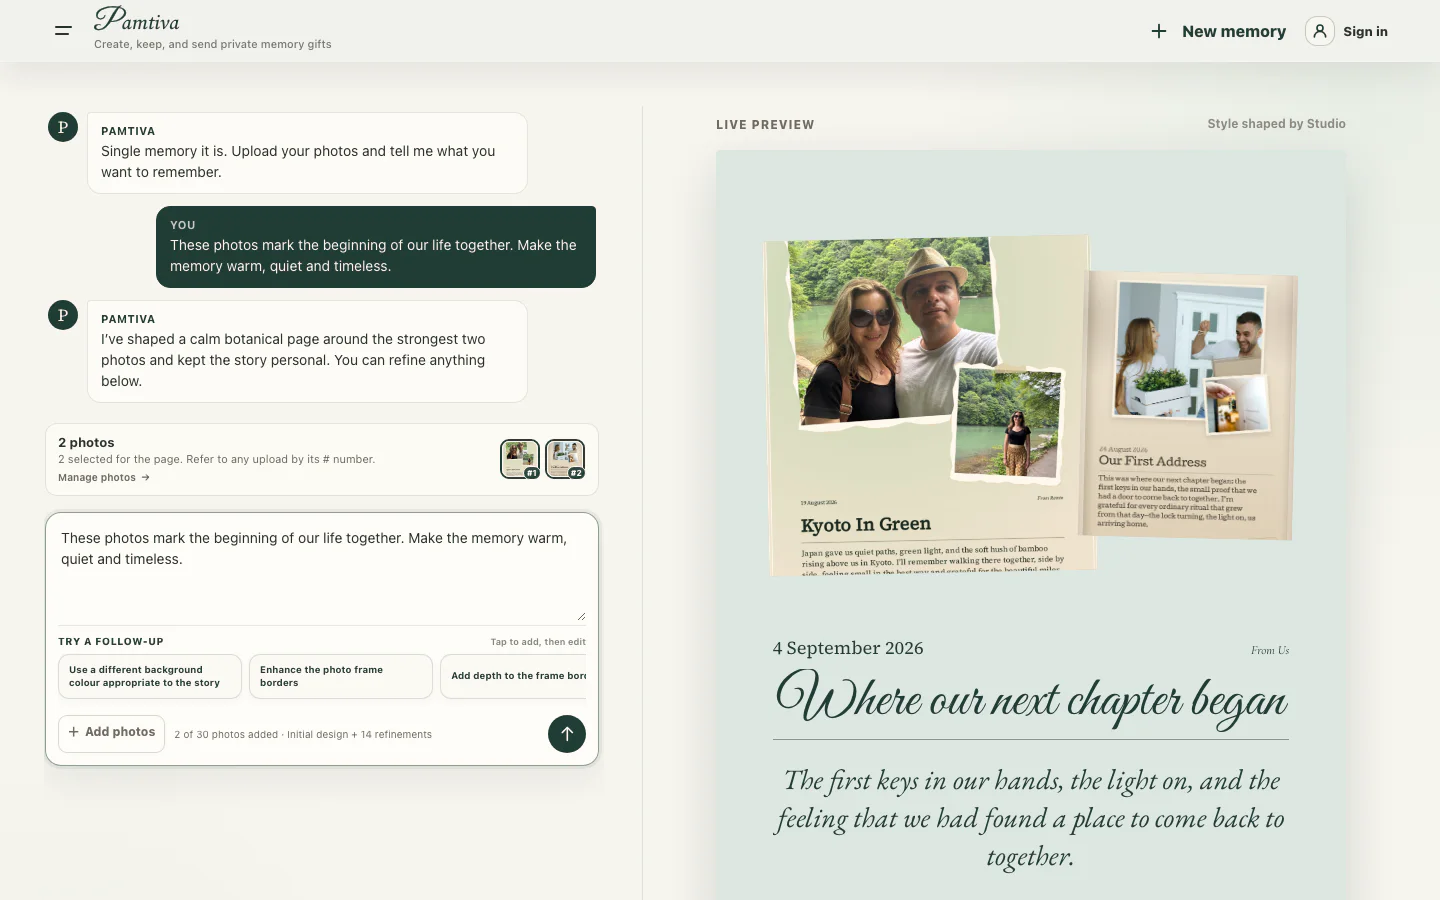Click the user profile avatar icon
The height and width of the screenshot is (900, 1440).
(1319, 31)
